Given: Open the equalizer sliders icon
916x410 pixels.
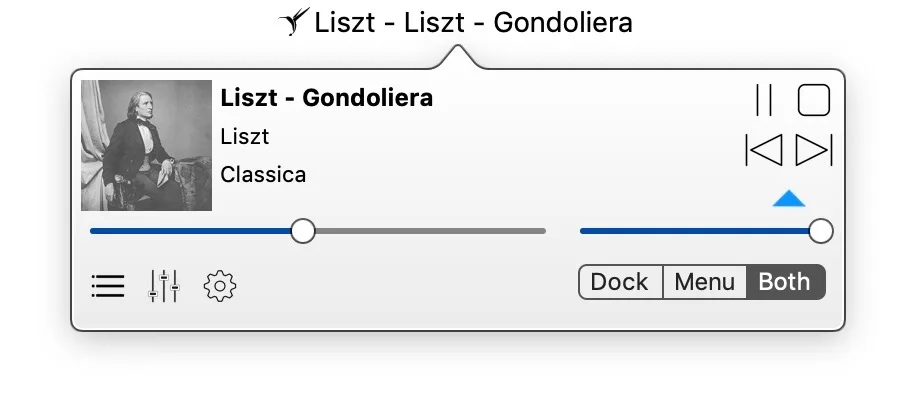Looking at the screenshot, I should pos(163,286).
